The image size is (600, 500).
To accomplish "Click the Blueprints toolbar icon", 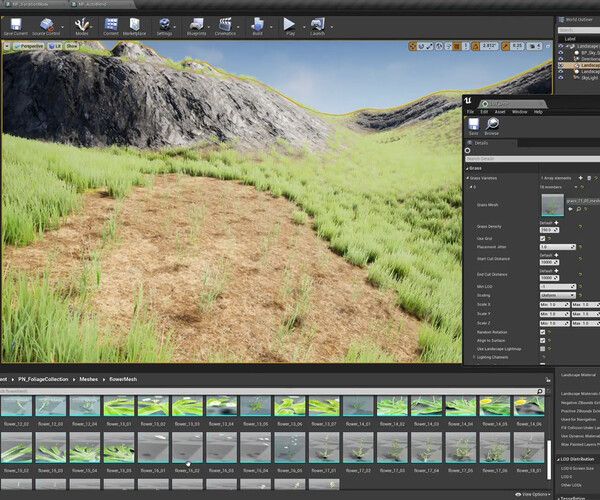I will (197, 25).
